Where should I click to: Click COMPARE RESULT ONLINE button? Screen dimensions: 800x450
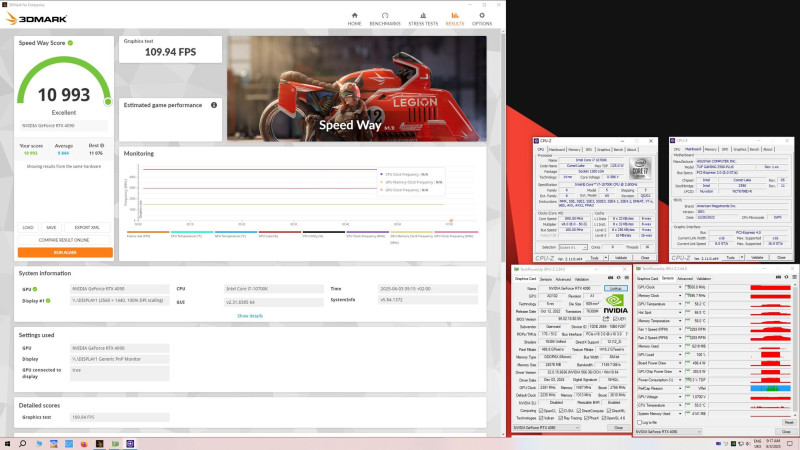click(x=64, y=240)
